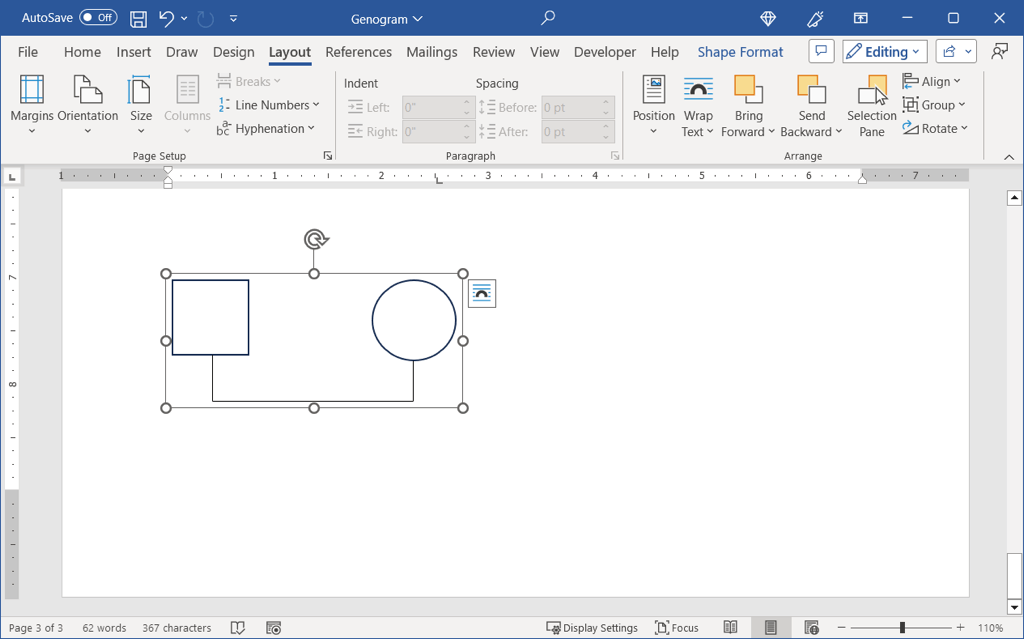Open the Selection Pane

click(x=872, y=107)
